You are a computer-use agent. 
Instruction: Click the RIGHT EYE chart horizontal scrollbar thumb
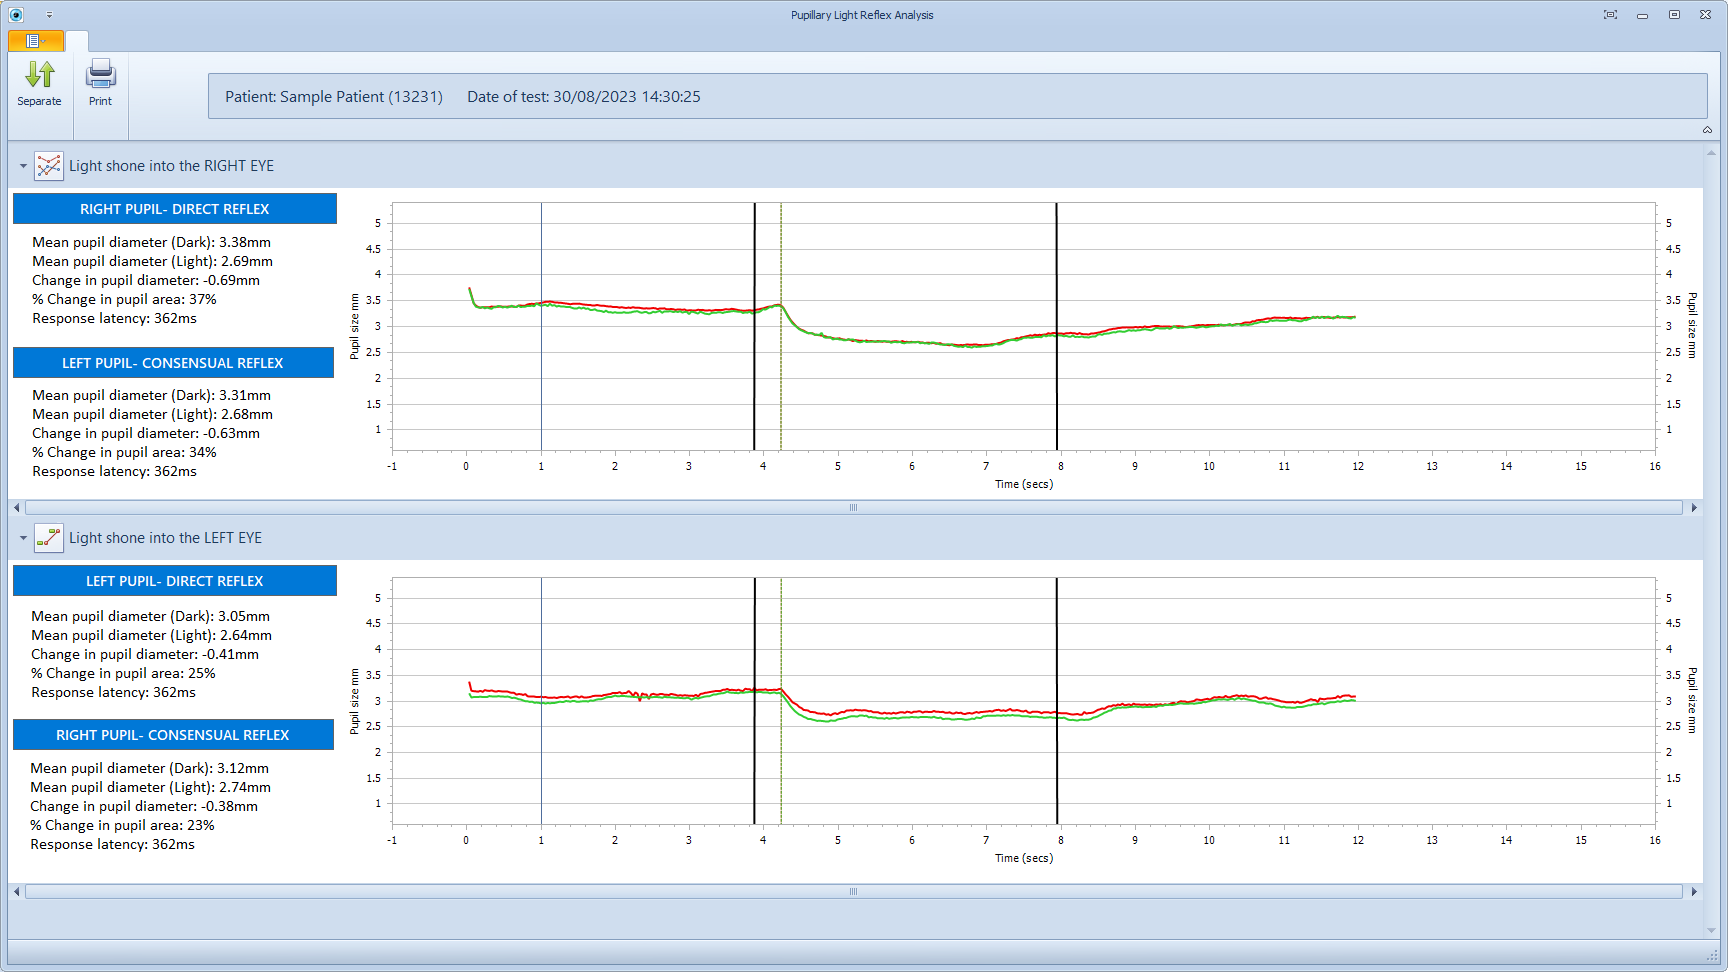[853, 508]
